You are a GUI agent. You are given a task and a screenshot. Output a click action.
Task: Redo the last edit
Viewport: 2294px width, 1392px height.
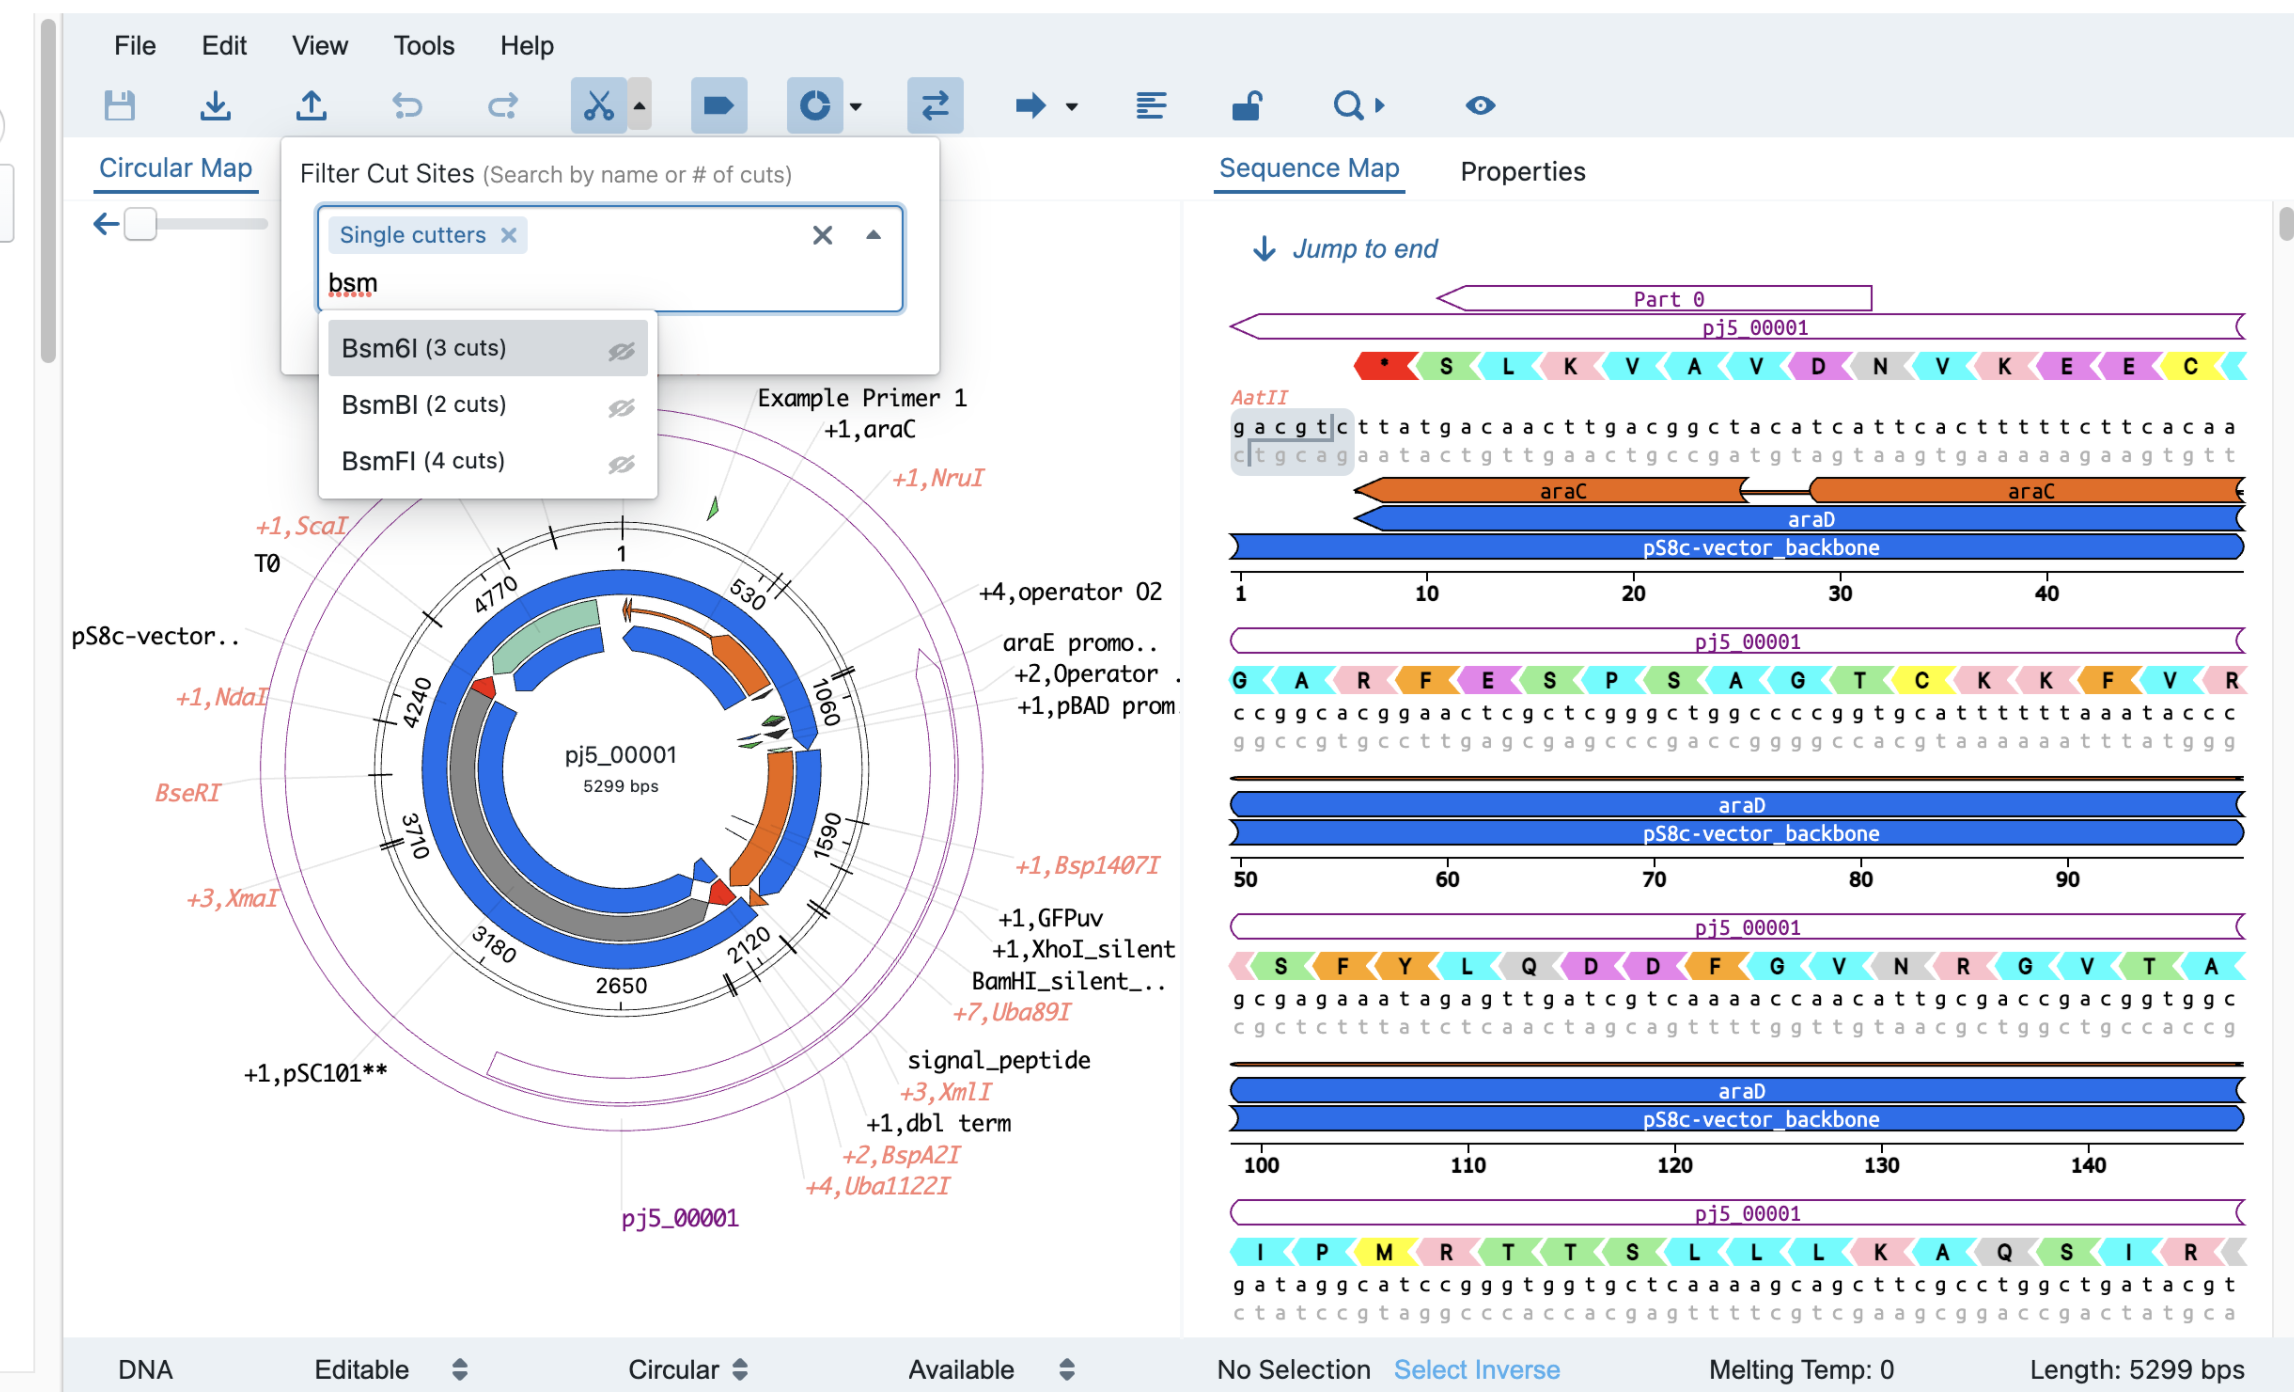point(503,105)
